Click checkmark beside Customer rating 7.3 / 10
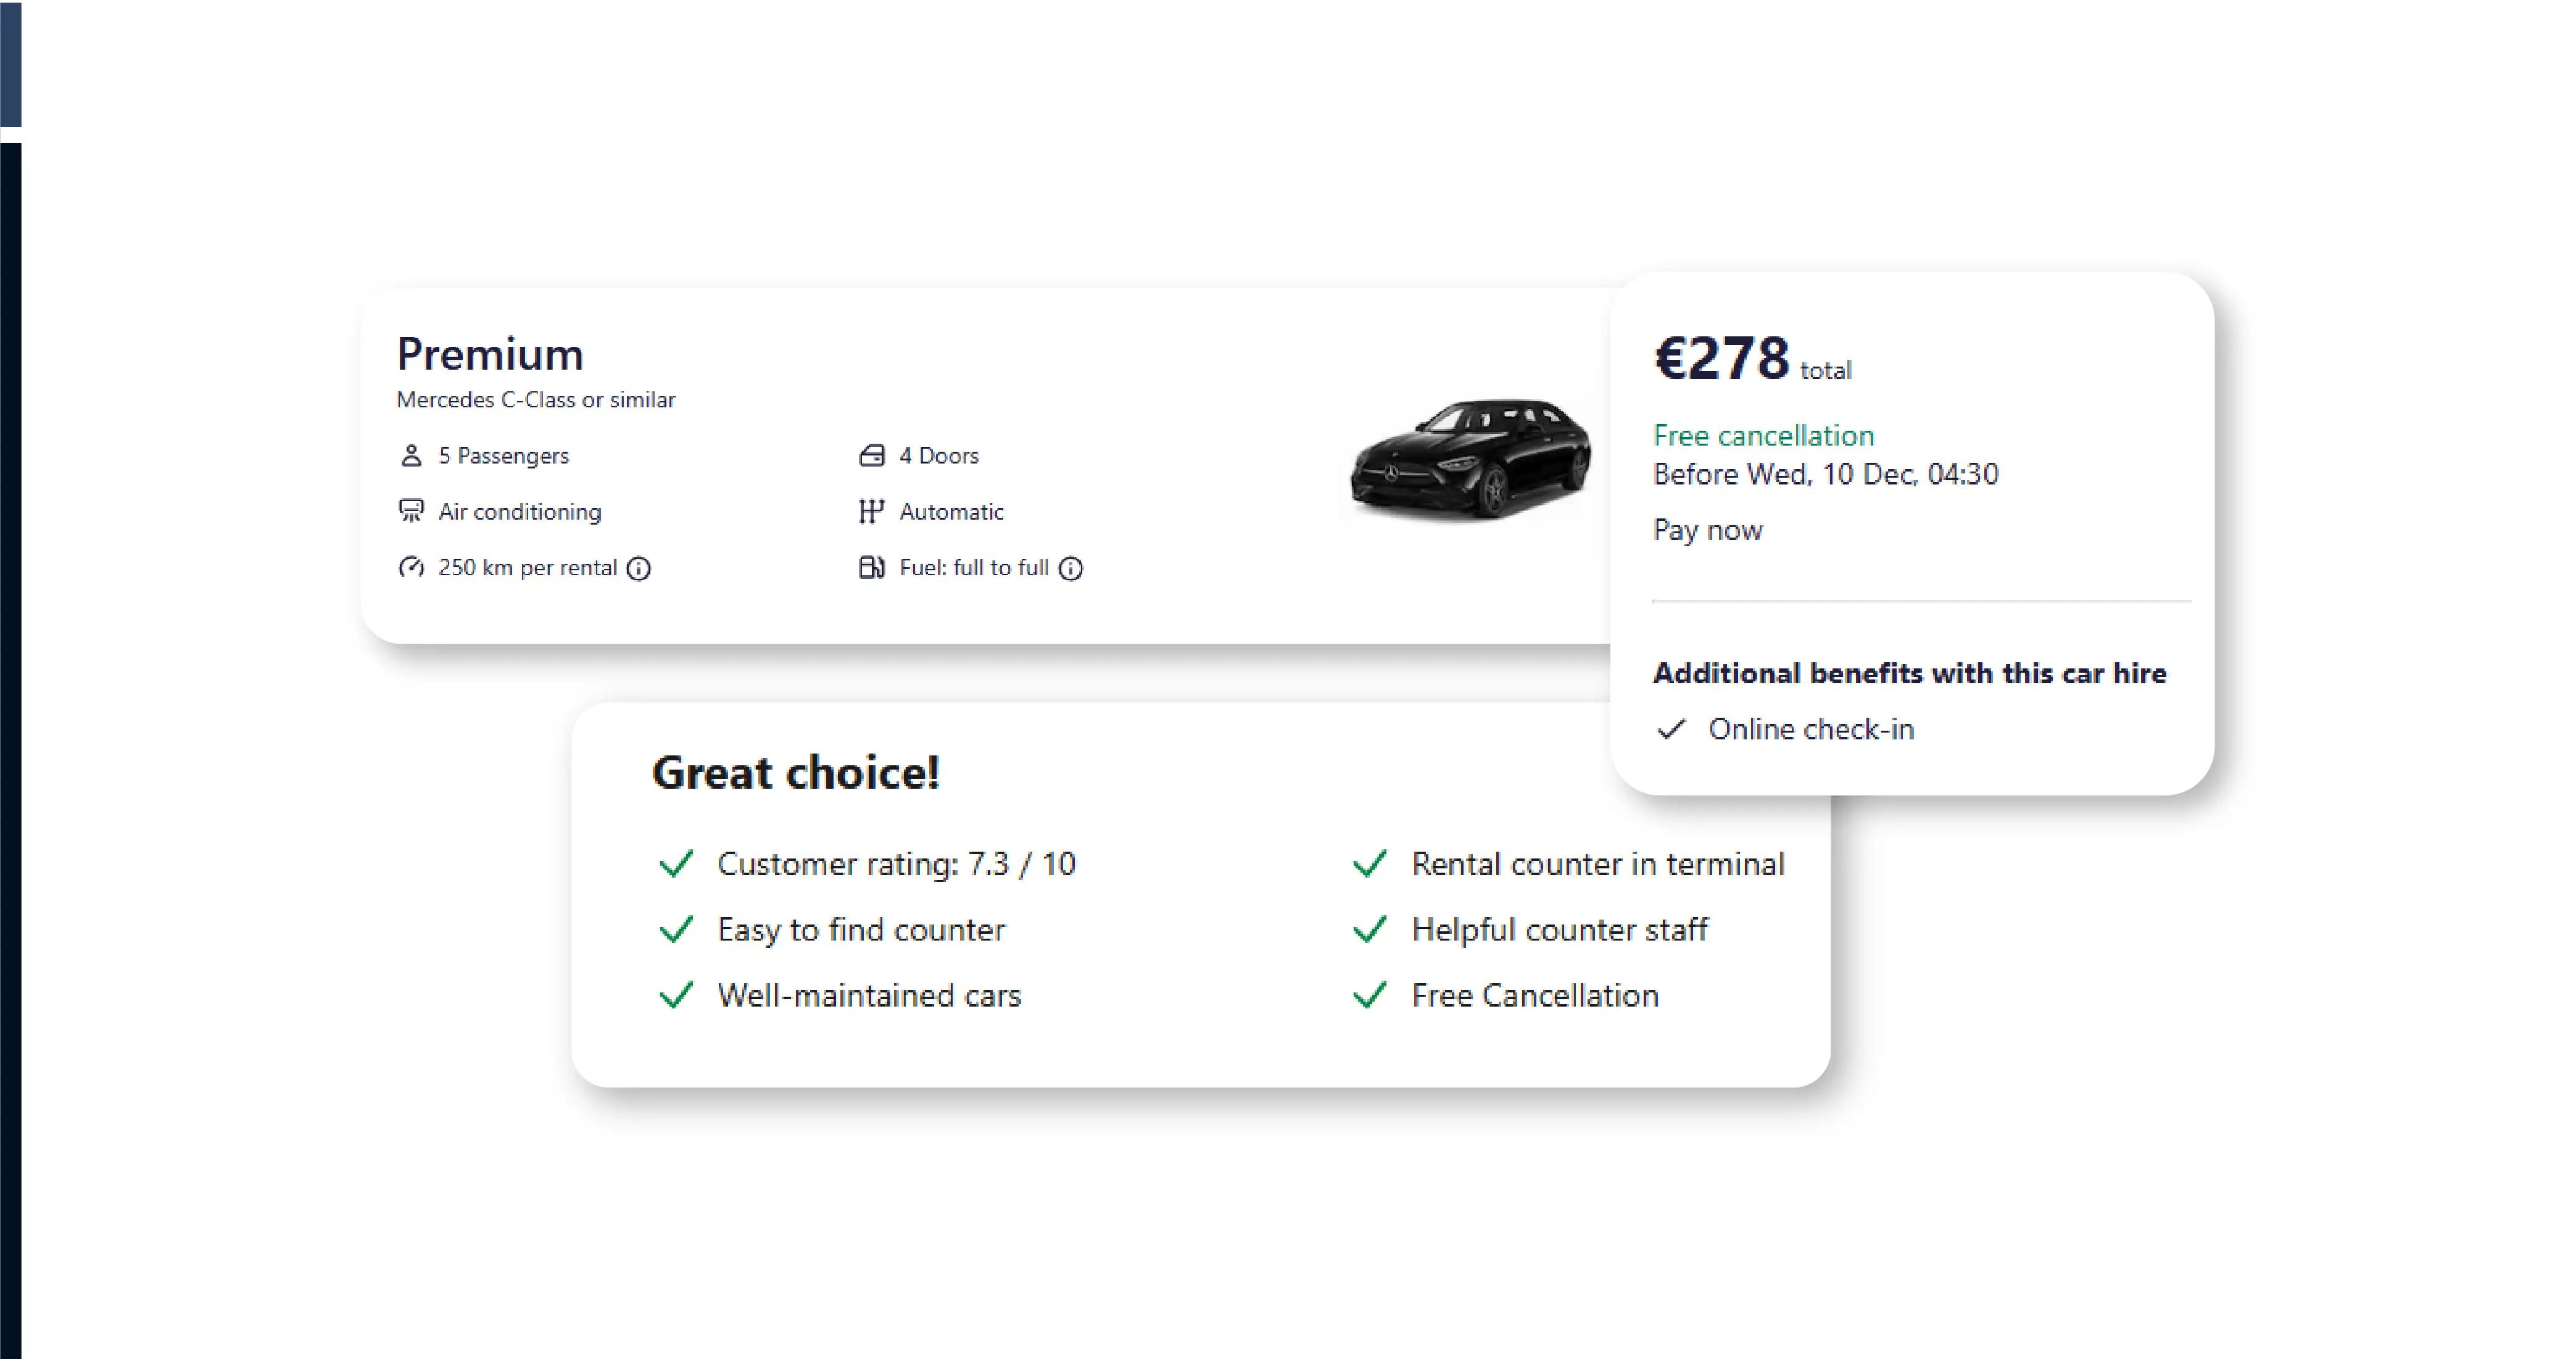 pyautogui.click(x=677, y=864)
